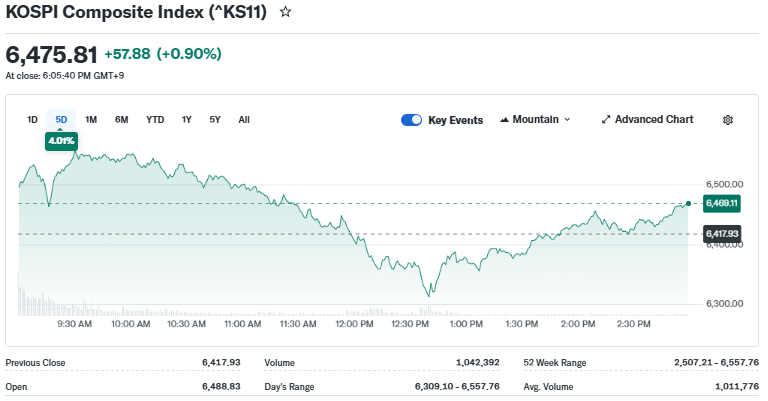Click the Volume label

coord(280,363)
